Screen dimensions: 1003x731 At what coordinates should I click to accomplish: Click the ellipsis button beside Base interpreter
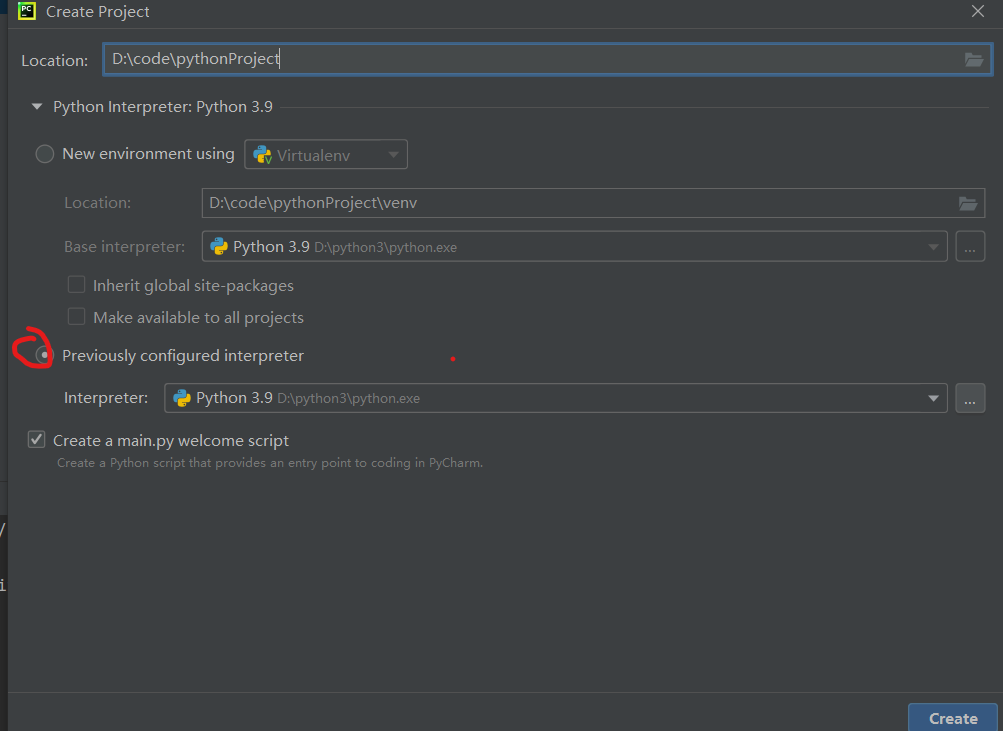pyautogui.click(x=970, y=247)
